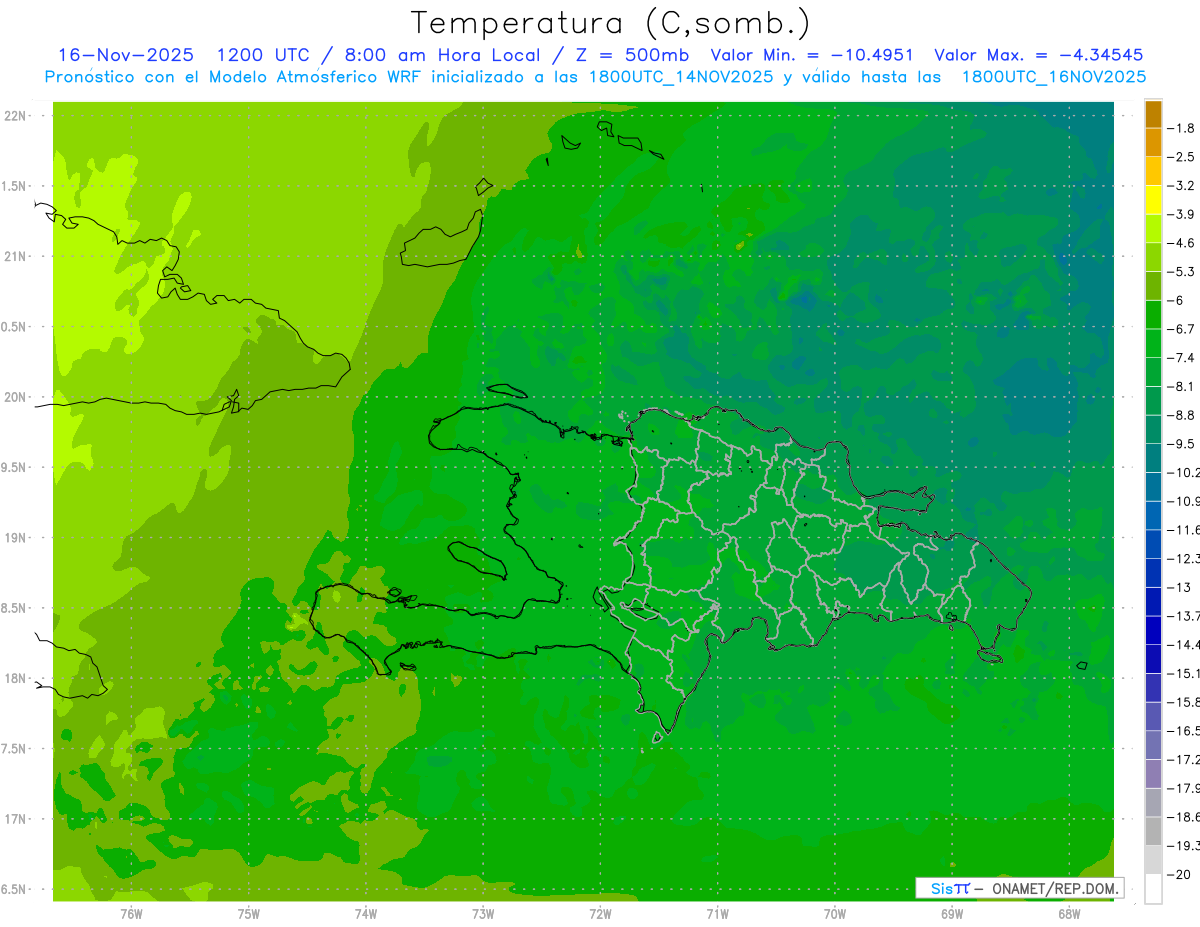Pick the purple swatch between -17.2 and -17.9
The width and height of the screenshot is (1200, 927).
(x=1153, y=774)
